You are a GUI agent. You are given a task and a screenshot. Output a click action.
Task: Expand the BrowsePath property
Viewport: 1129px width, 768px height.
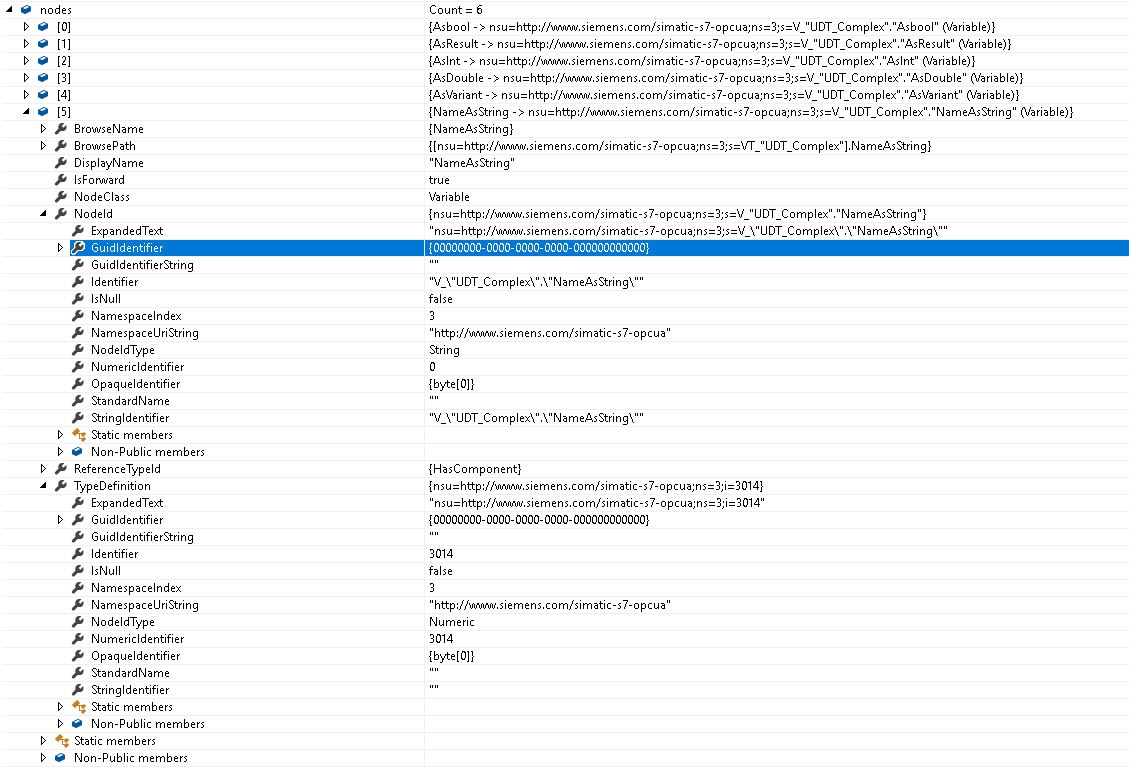(x=43, y=146)
